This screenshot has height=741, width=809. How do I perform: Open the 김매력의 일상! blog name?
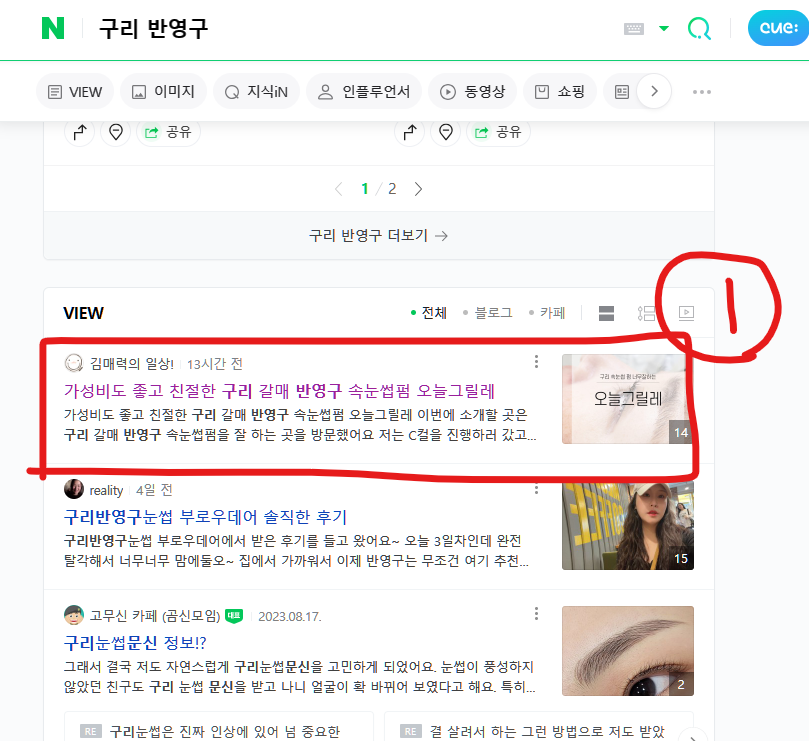[132, 364]
